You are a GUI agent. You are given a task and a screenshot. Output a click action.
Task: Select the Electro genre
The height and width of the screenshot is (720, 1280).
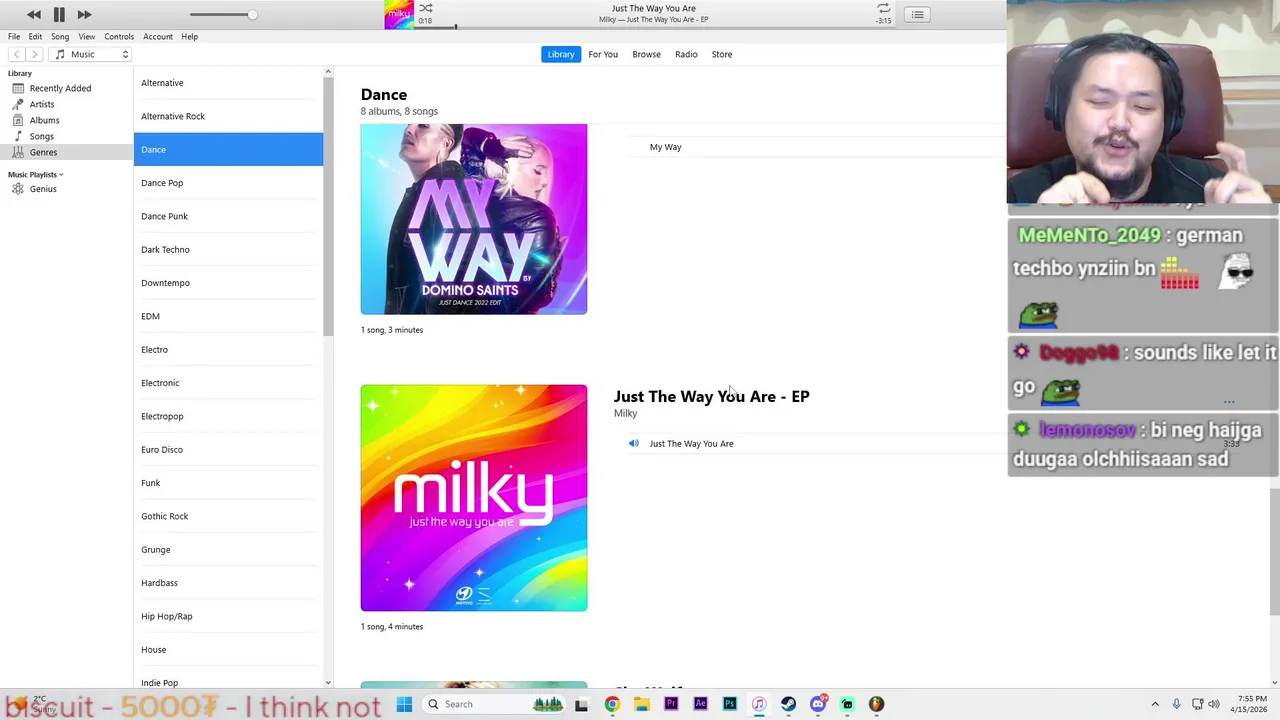coord(228,349)
